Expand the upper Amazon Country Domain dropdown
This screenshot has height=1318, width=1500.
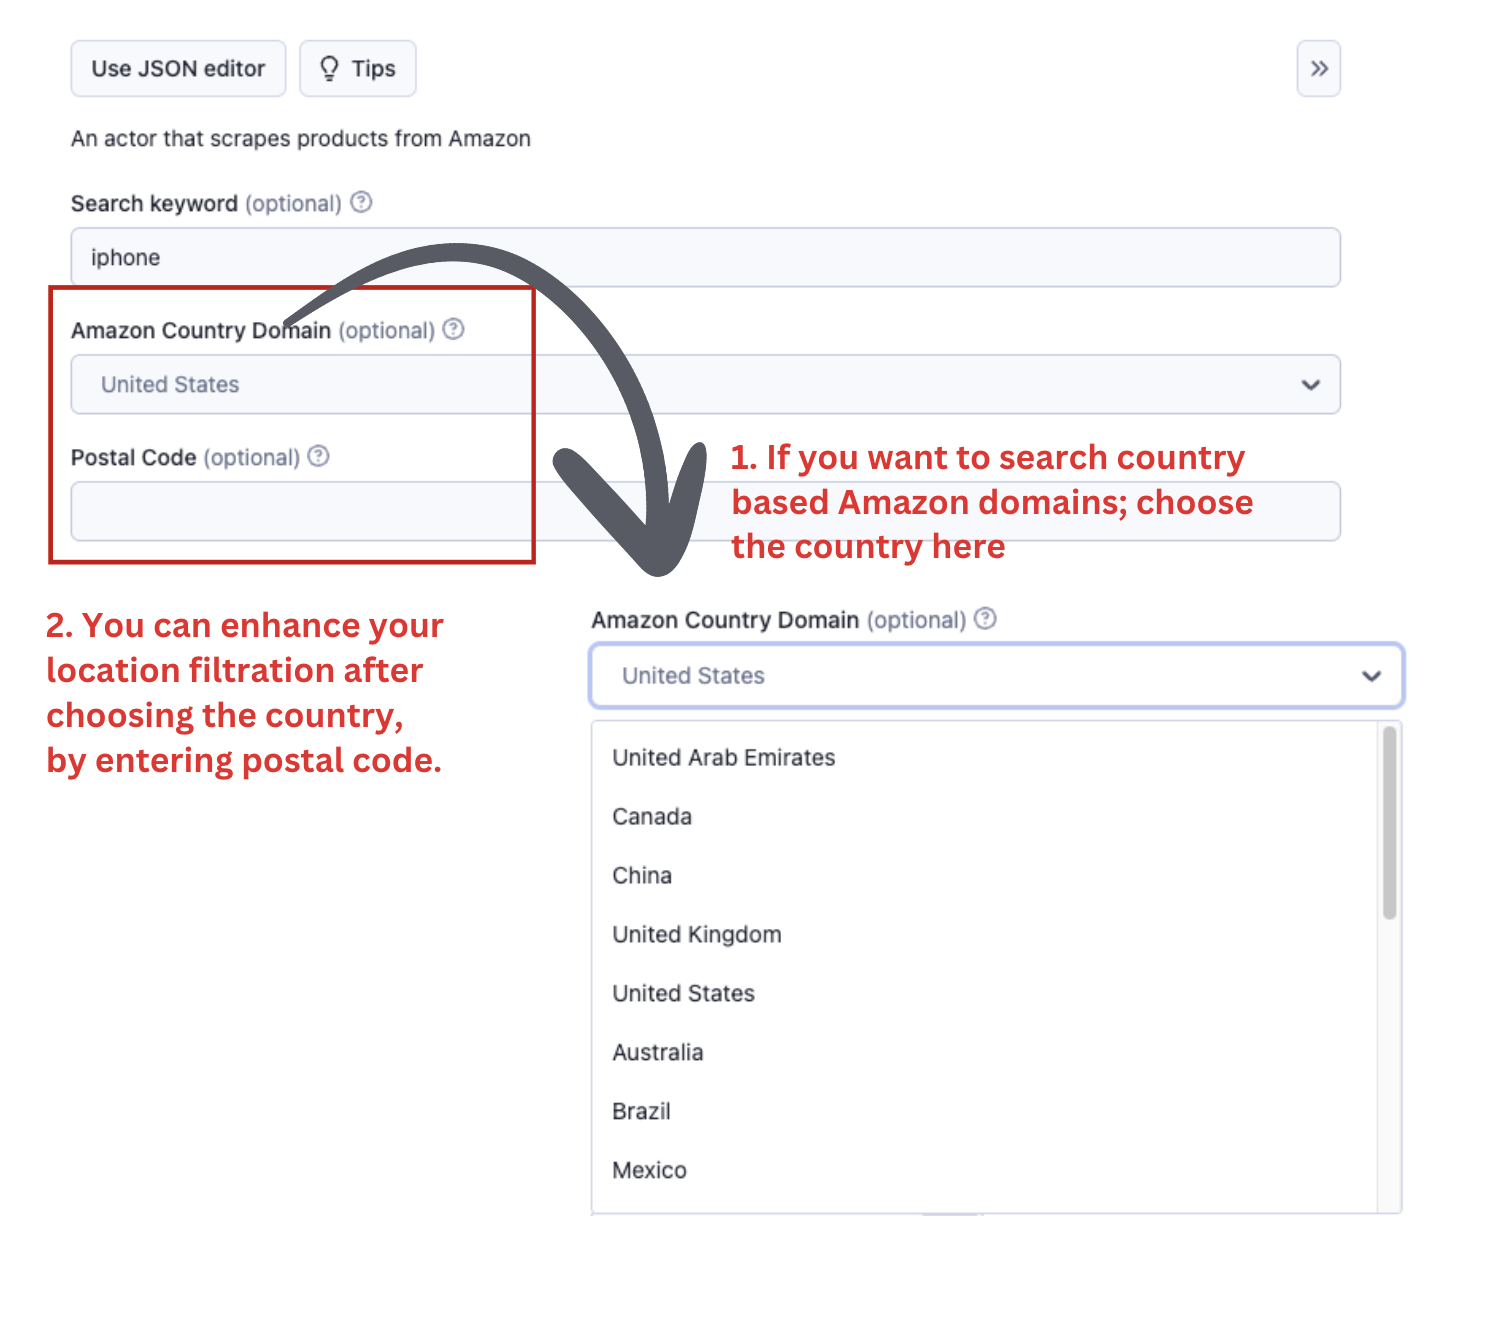(1310, 385)
